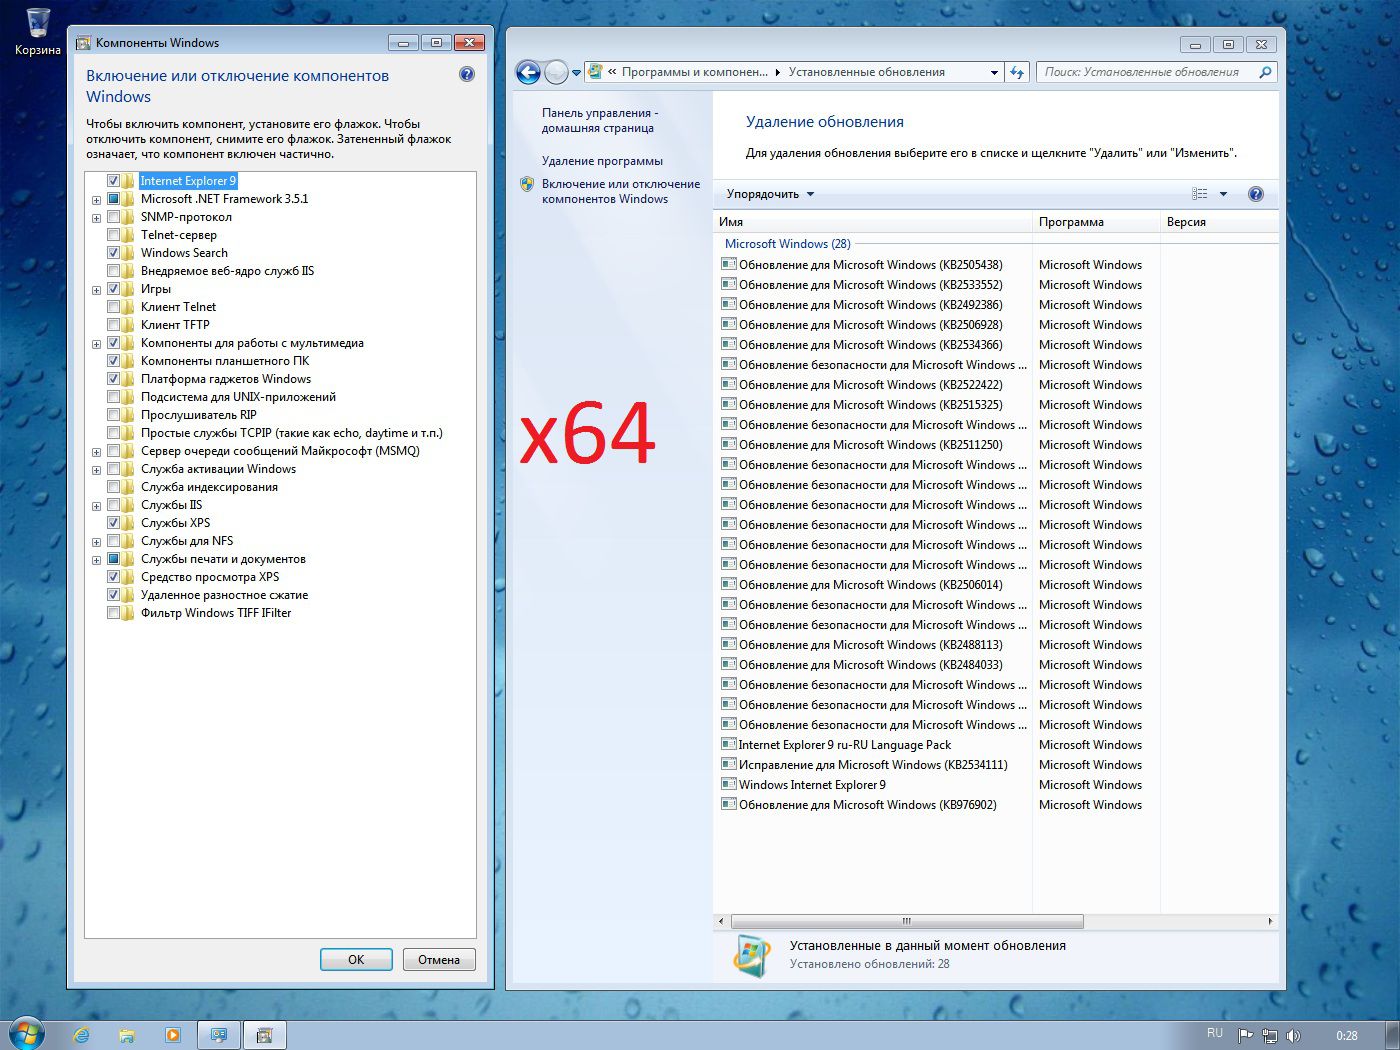The width and height of the screenshot is (1400, 1050).
Task: Collapse the Microsoft Windows (28) group header
Action: [788, 244]
